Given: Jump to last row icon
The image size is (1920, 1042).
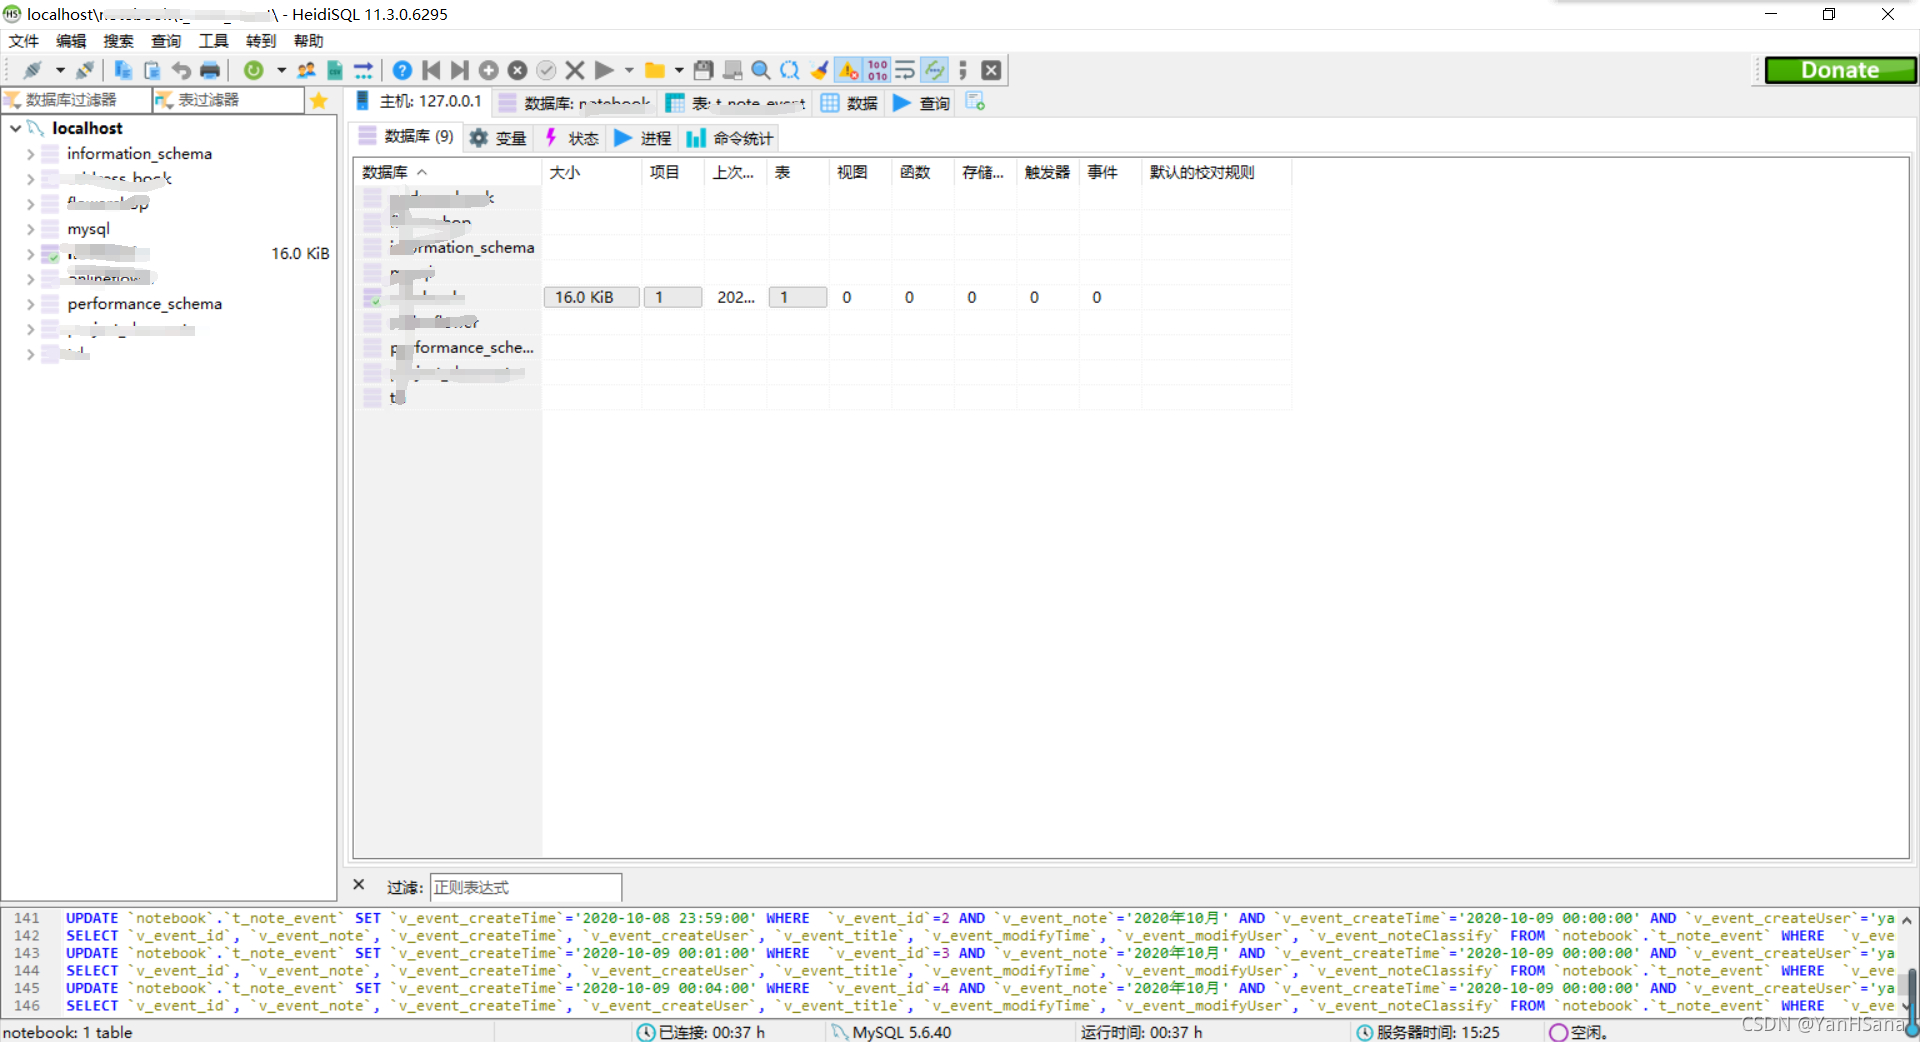Looking at the screenshot, I should (x=459, y=70).
